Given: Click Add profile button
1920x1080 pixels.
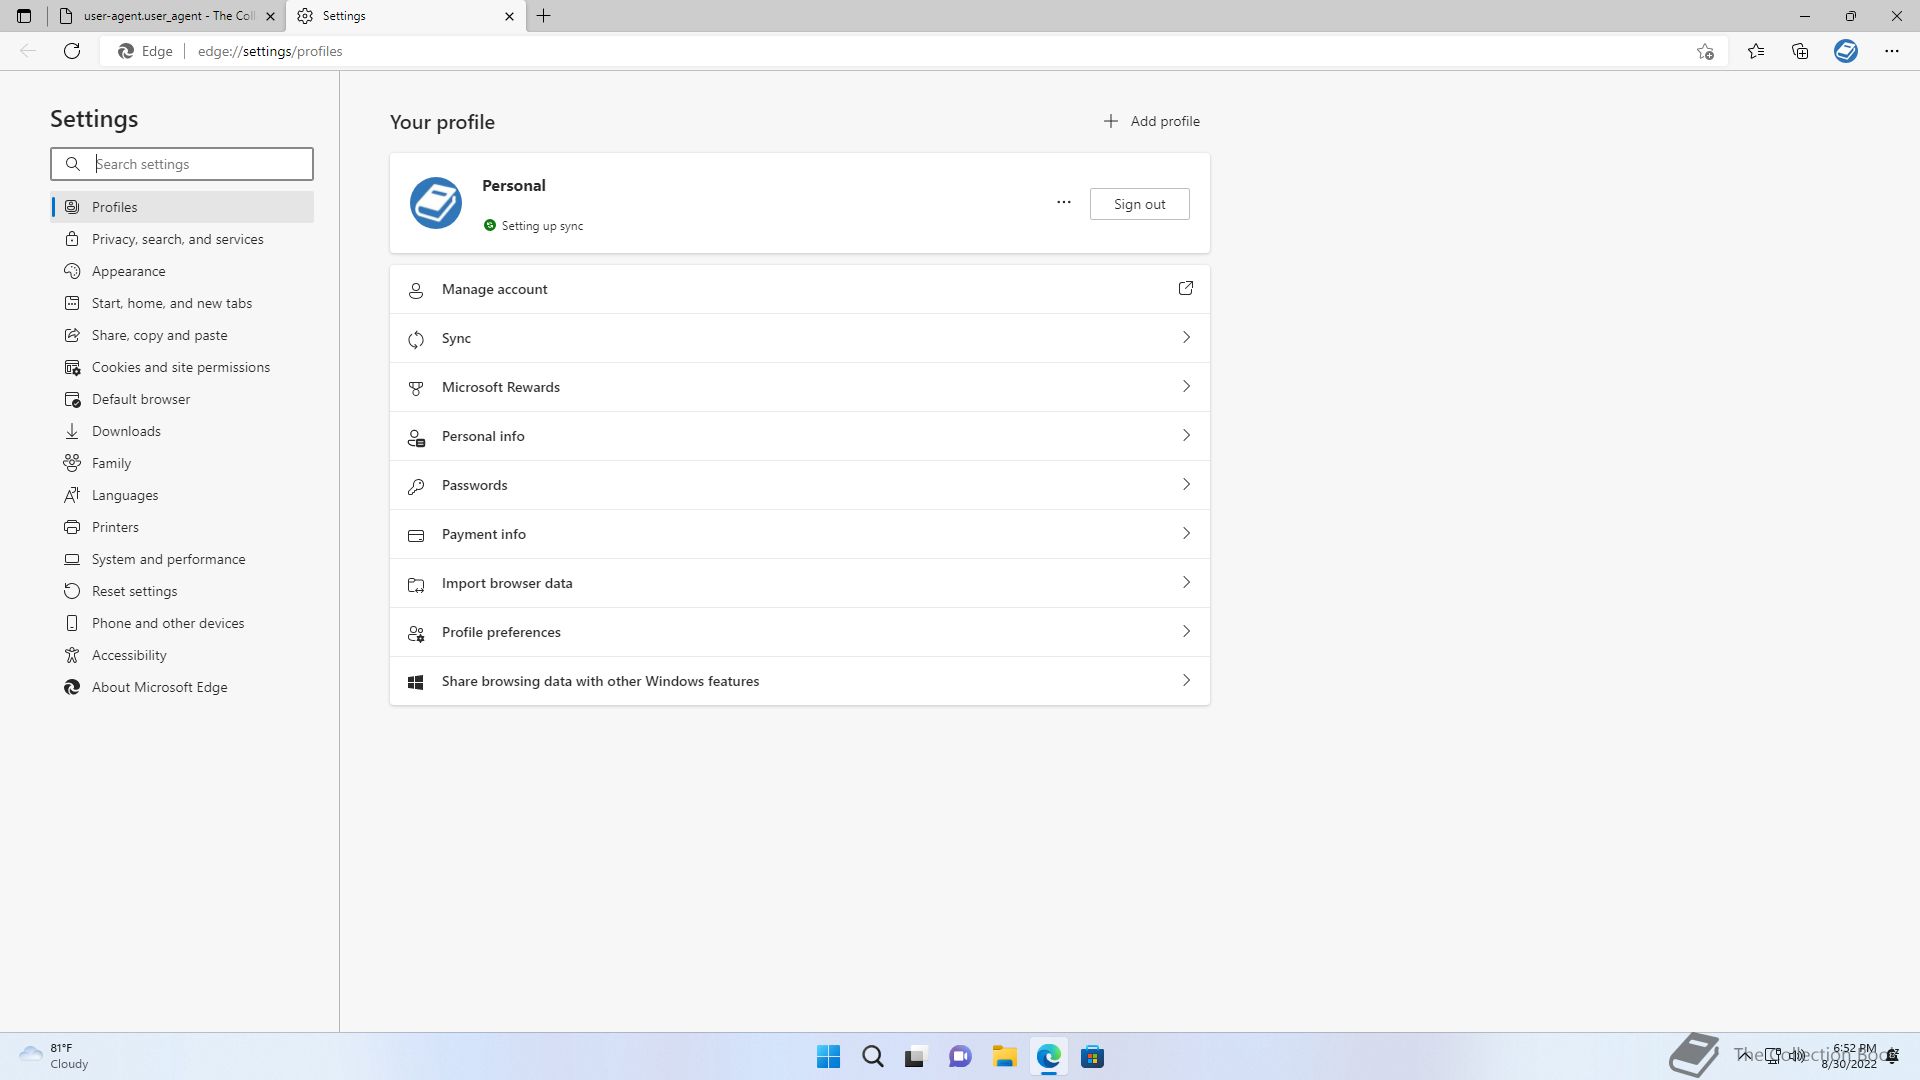Looking at the screenshot, I should 1151,121.
